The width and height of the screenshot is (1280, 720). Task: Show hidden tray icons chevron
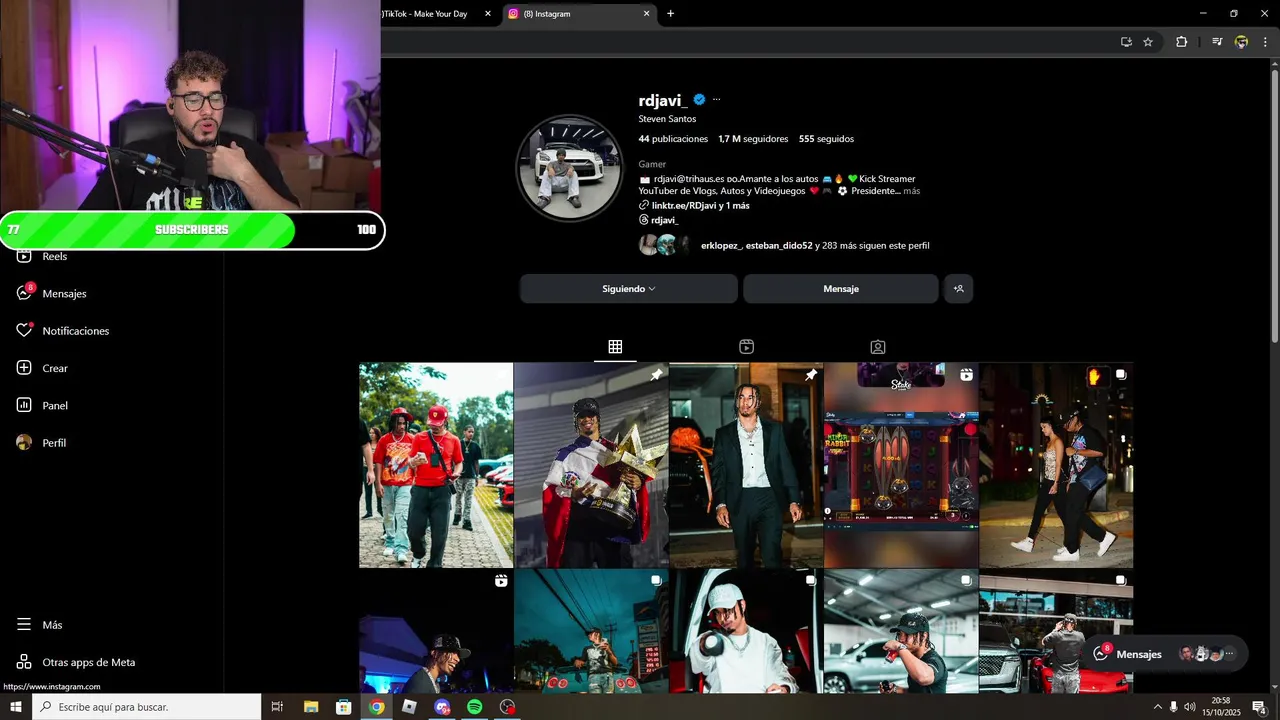point(1158,707)
